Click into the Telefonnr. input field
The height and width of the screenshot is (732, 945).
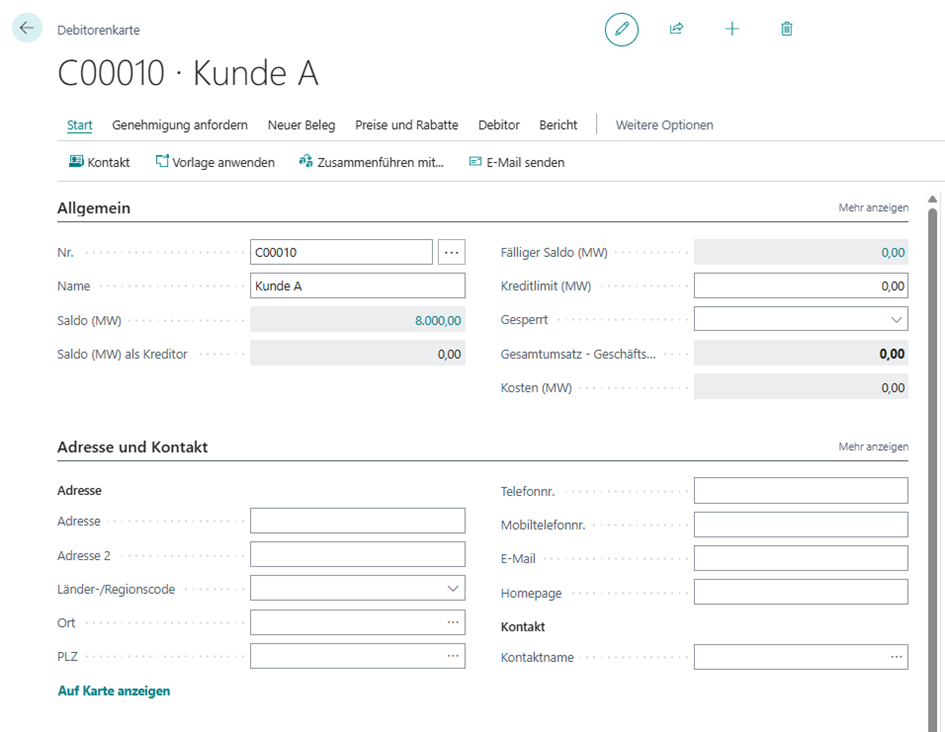tap(800, 491)
